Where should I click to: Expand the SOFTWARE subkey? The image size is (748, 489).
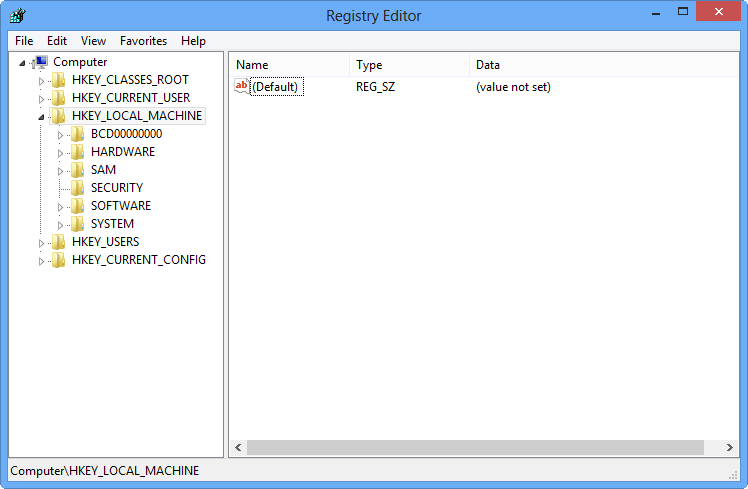tap(60, 208)
